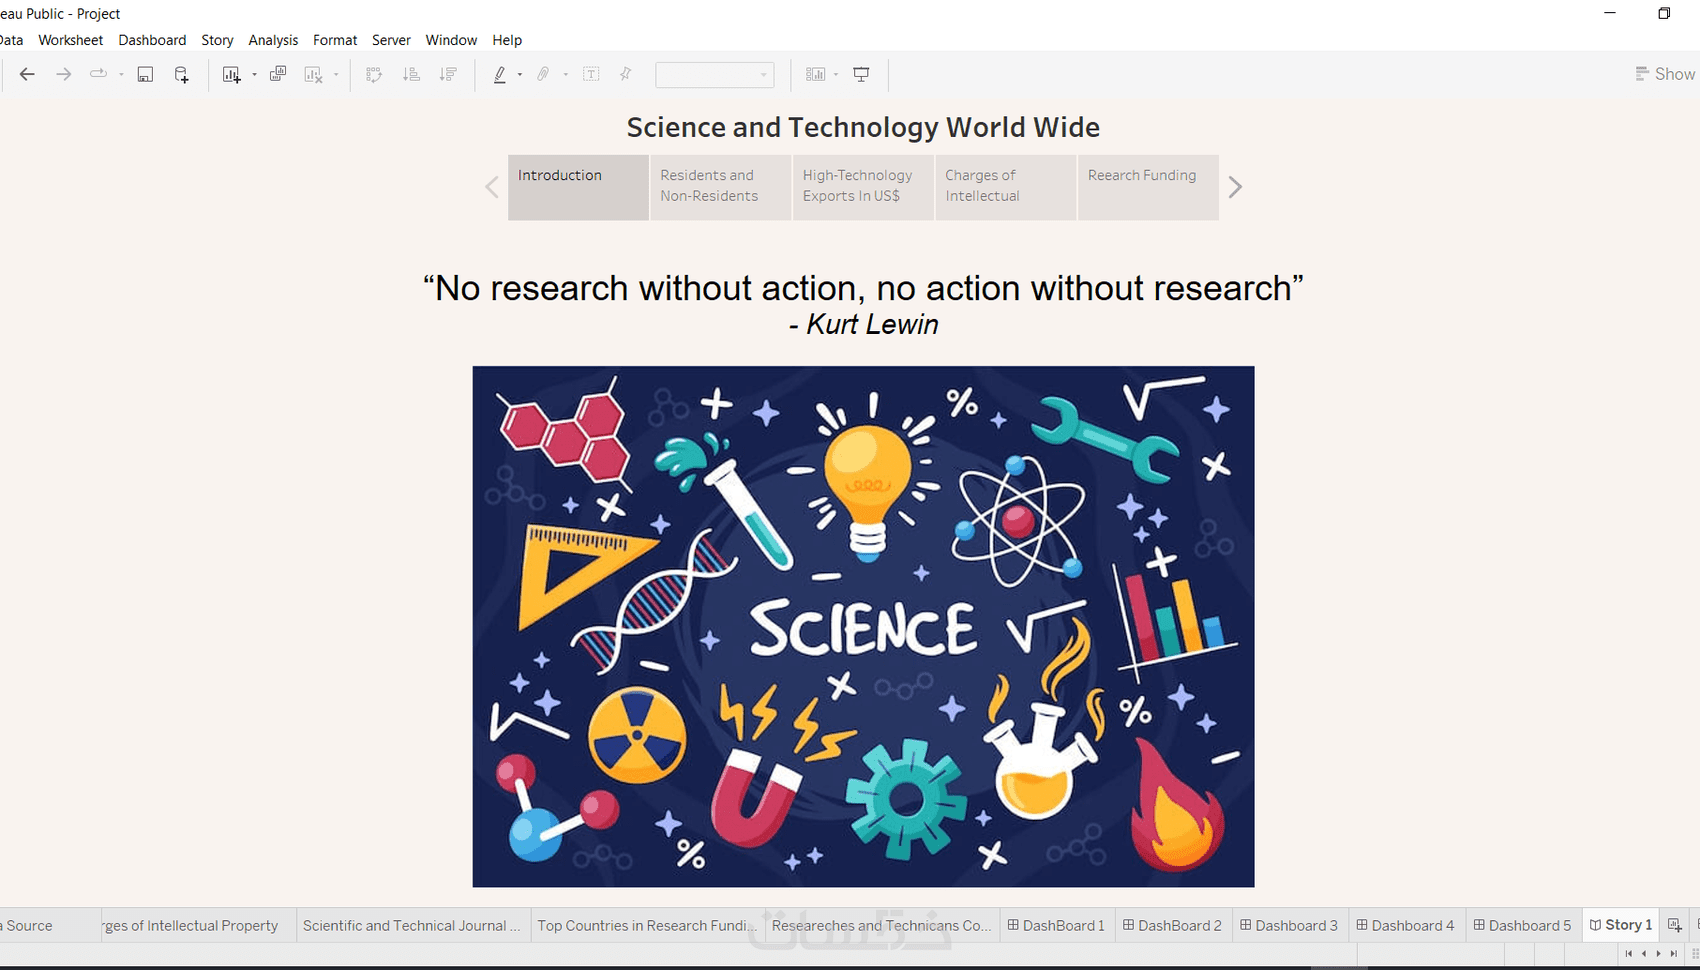Click the Highlight pen icon

click(500, 74)
